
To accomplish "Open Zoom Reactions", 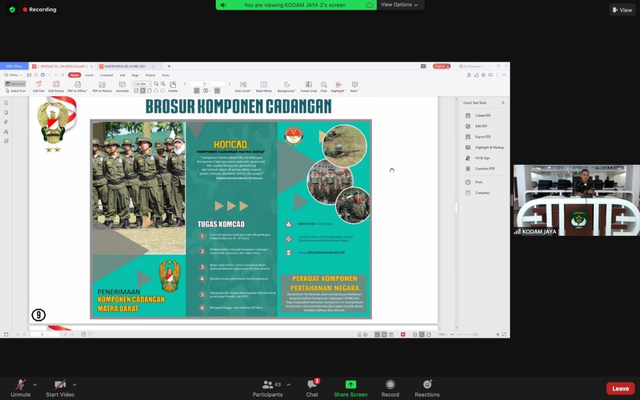I will click(427, 388).
